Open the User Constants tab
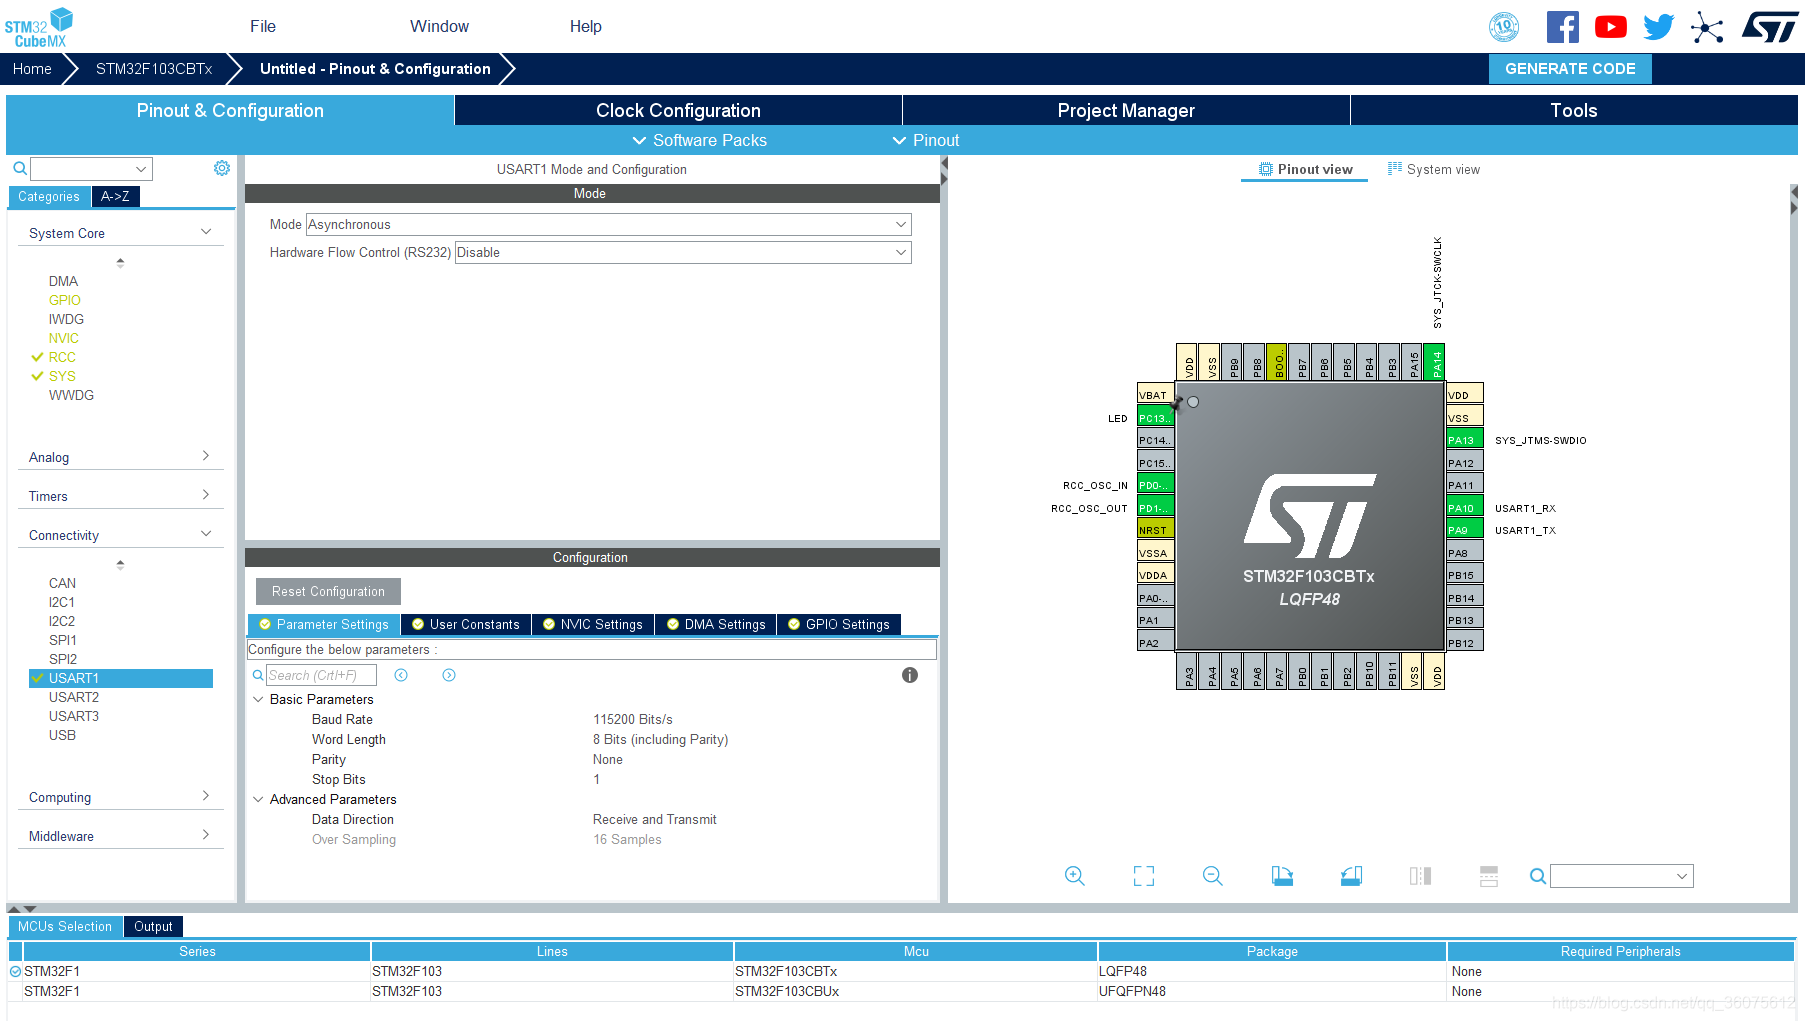The image size is (1805, 1021). tap(466, 624)
